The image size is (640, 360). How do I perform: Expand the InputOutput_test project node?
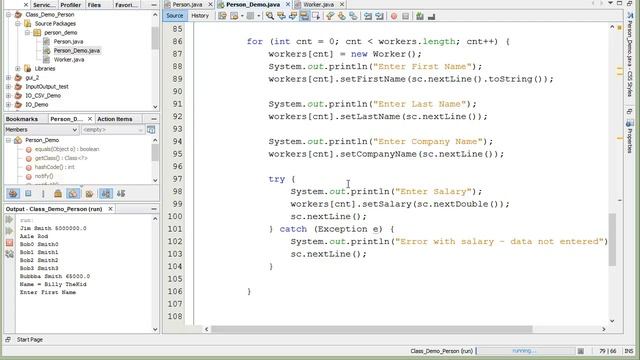9,86
